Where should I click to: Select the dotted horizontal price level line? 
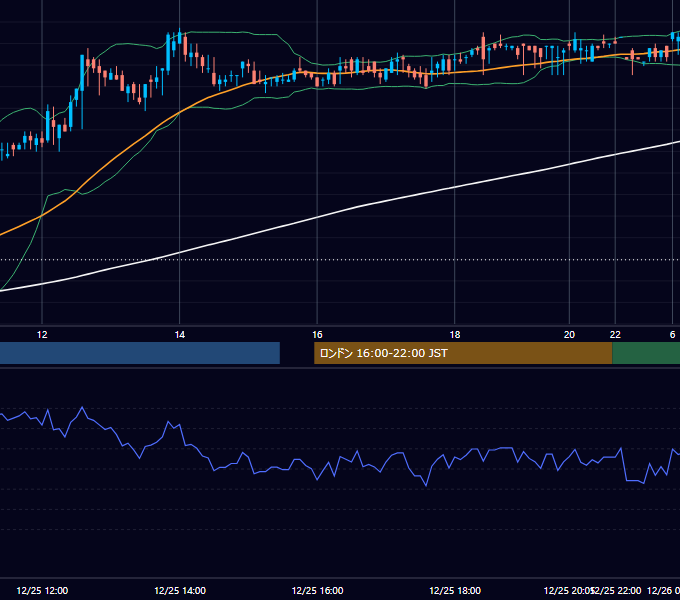tap(340, 260)
